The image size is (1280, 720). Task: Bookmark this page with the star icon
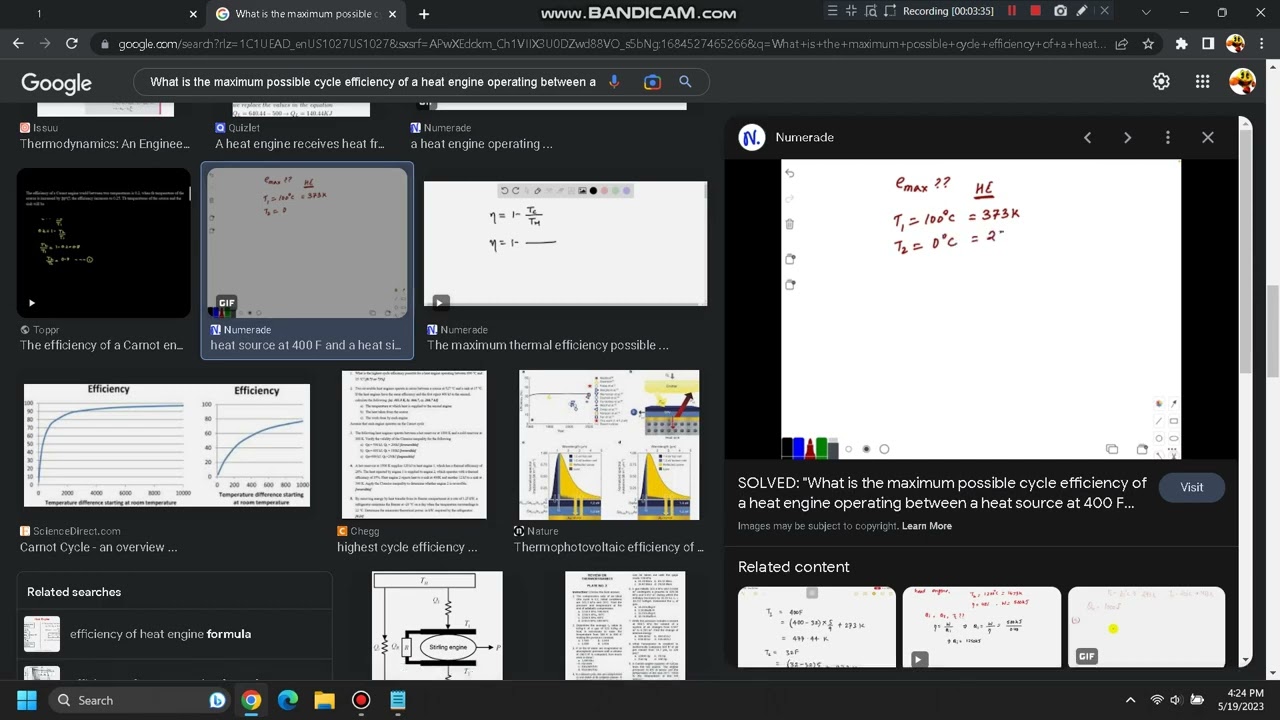point(1148,44)
